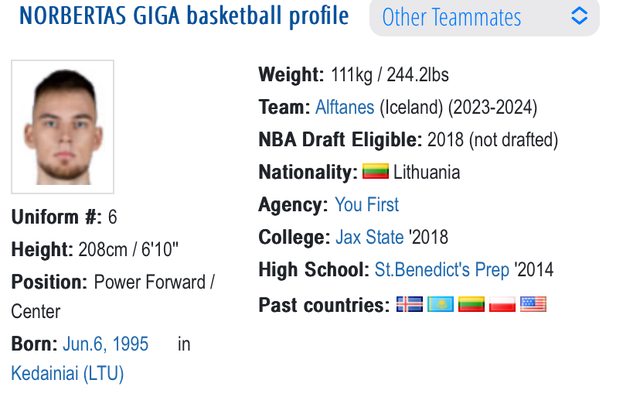
Task: Click the Iceland flag in Past countries
Action: click(409, 304)
